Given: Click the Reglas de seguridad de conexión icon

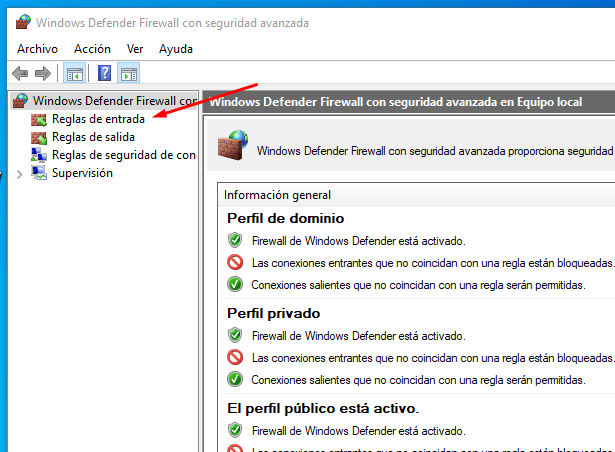Looking at the screenshot, I should (x=39, y=155).
